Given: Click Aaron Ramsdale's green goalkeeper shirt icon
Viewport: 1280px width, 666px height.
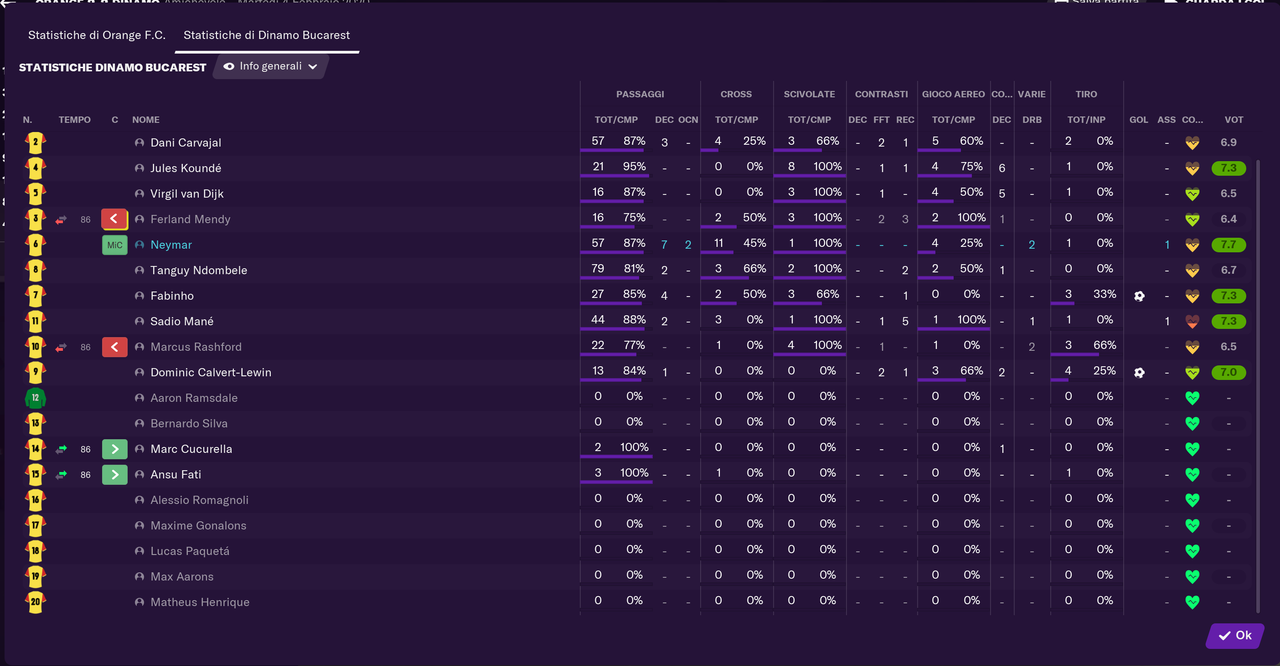Looking at the screenshot, I should tap(35, 398).
